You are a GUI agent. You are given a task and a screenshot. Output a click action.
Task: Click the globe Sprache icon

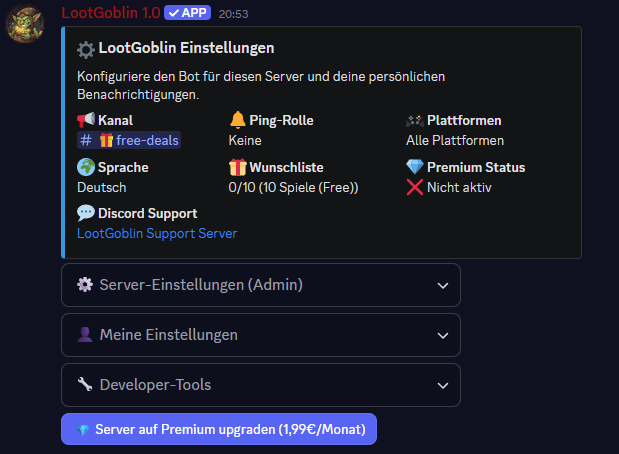click(x=86, y=167)
